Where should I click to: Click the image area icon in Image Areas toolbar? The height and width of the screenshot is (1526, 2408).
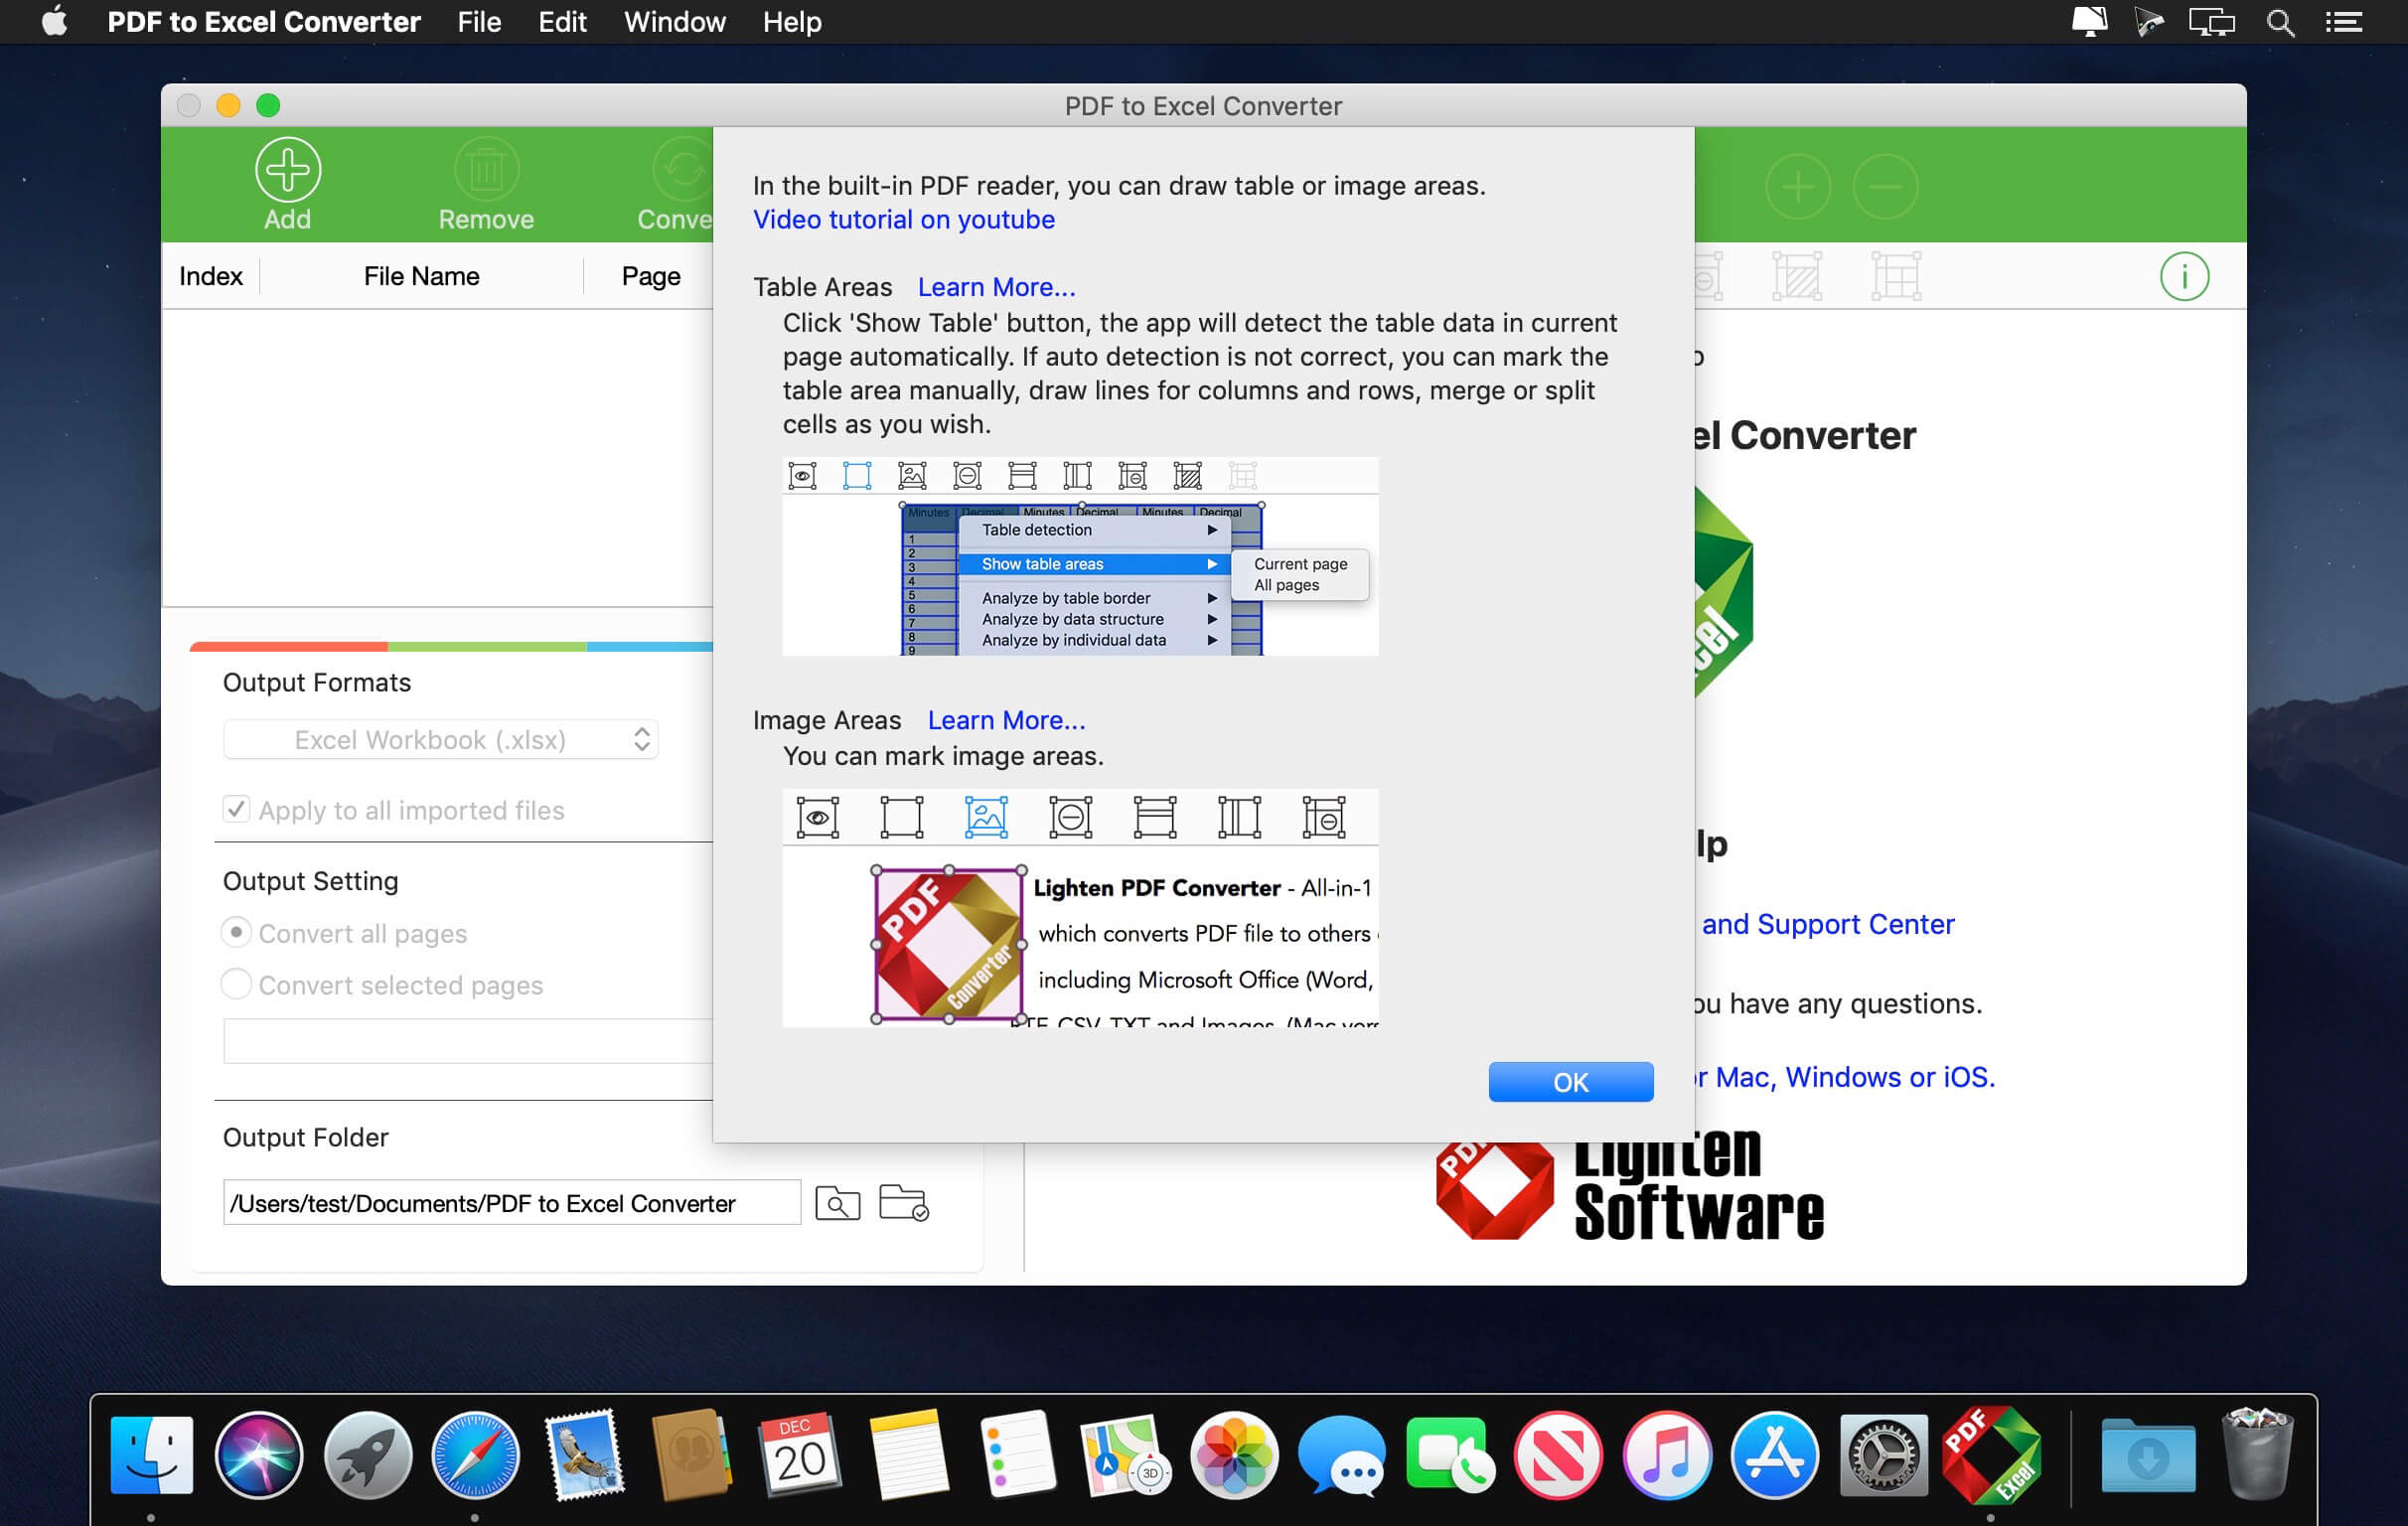tap(984, 815)
